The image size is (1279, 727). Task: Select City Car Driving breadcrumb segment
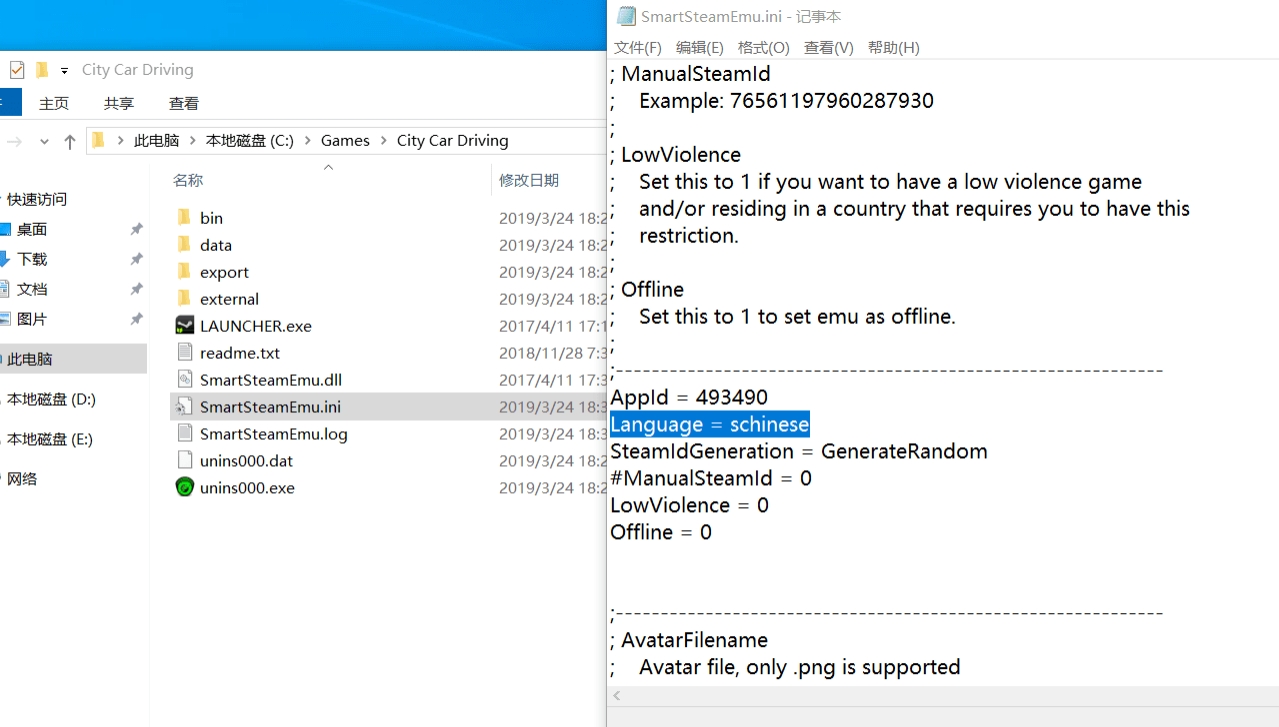pos(453,141)
